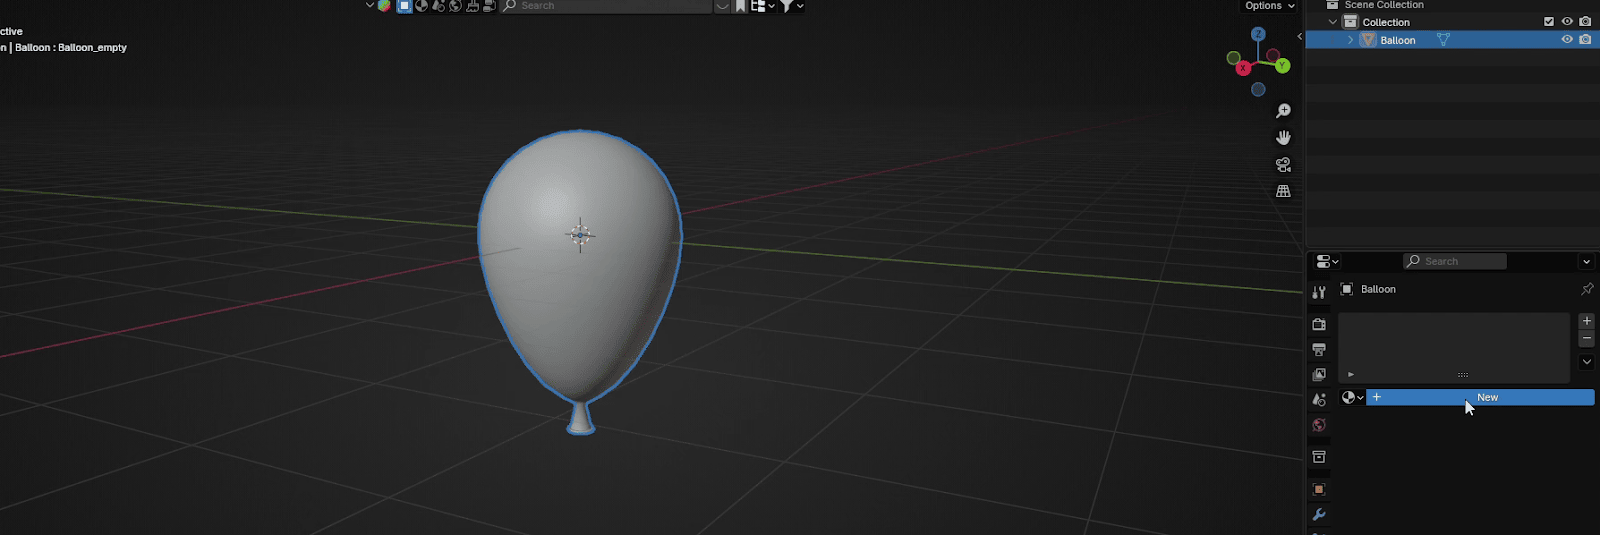Open the World properties tab
The image size is (1600, 535).
(x=1319, y=425)
